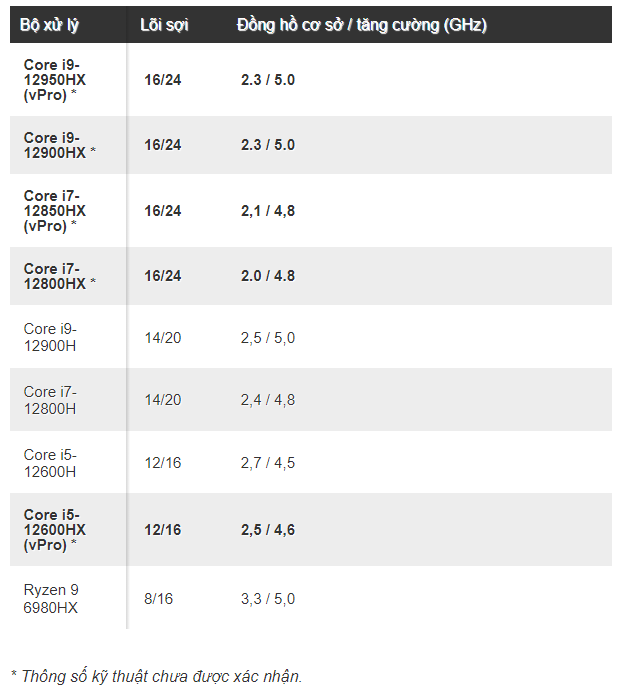This screenshot has height=696, width=622.
Task: Select the 'Đồng hồ cơ sở / tăng cường (GHz)' header
Action: 362,25
